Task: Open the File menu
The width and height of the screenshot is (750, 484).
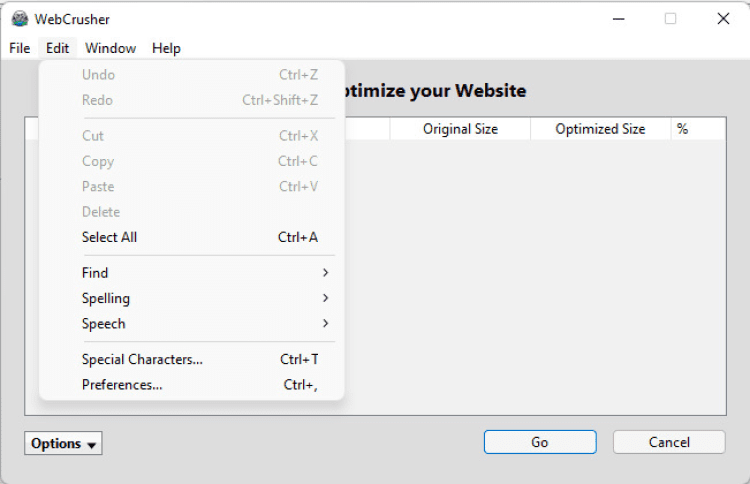Action: point(19,48)
